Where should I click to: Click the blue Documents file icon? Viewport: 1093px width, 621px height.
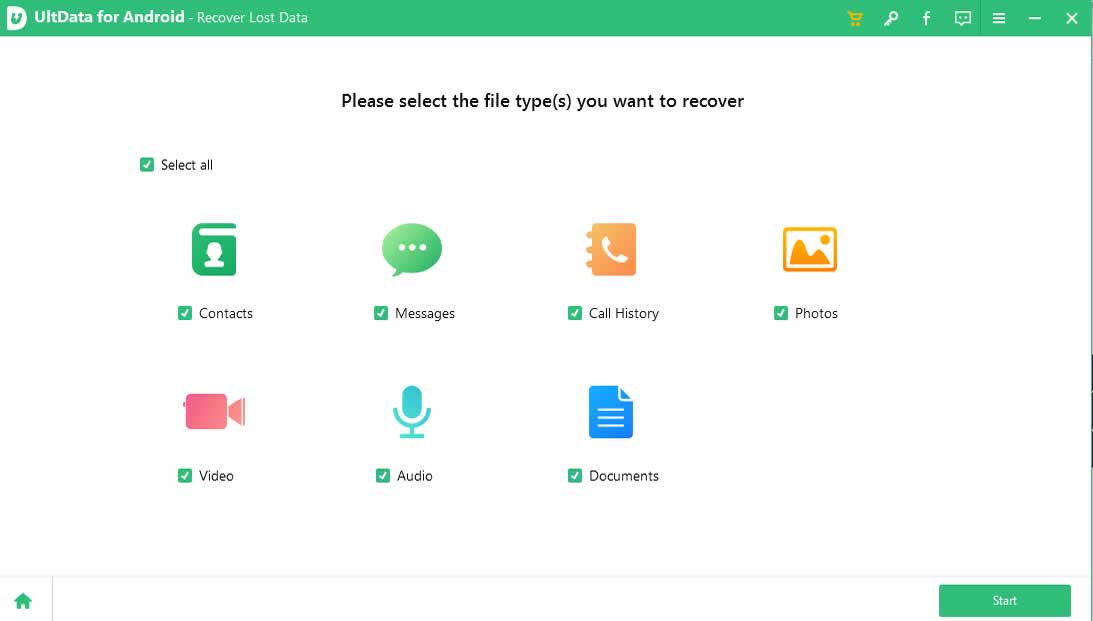tap(610, 411)
